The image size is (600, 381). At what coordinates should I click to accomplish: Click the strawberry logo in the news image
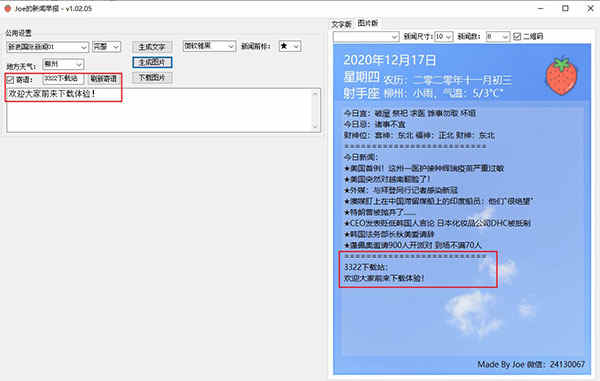(x=561, y=76)
